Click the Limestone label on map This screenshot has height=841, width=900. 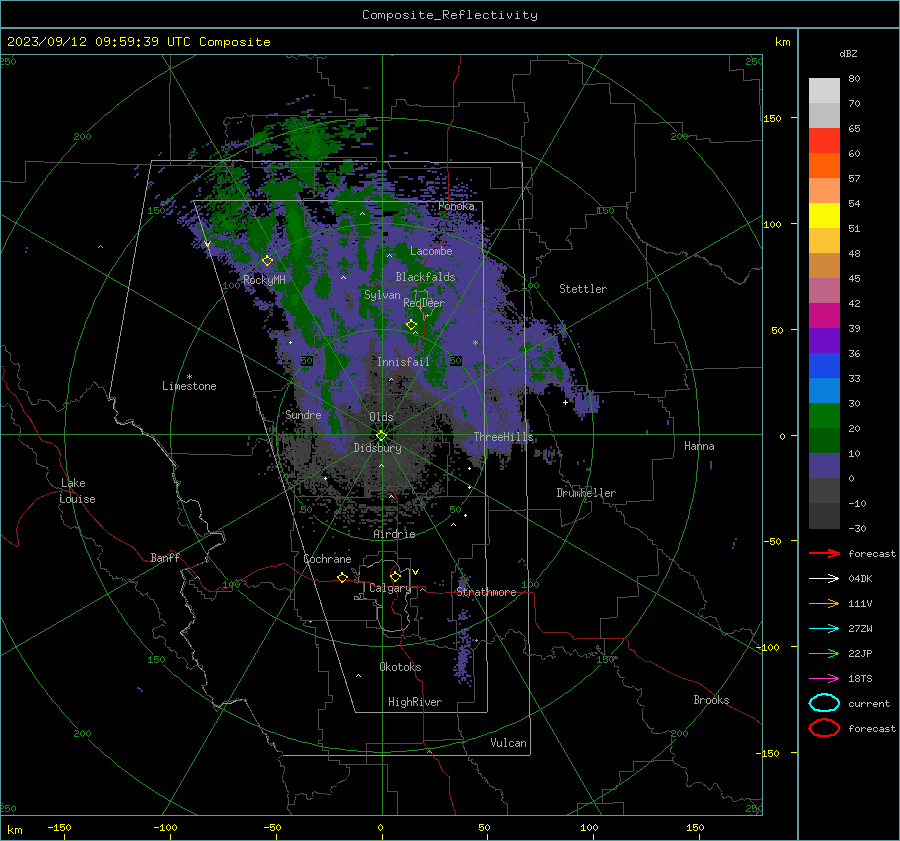coord(189,386)
